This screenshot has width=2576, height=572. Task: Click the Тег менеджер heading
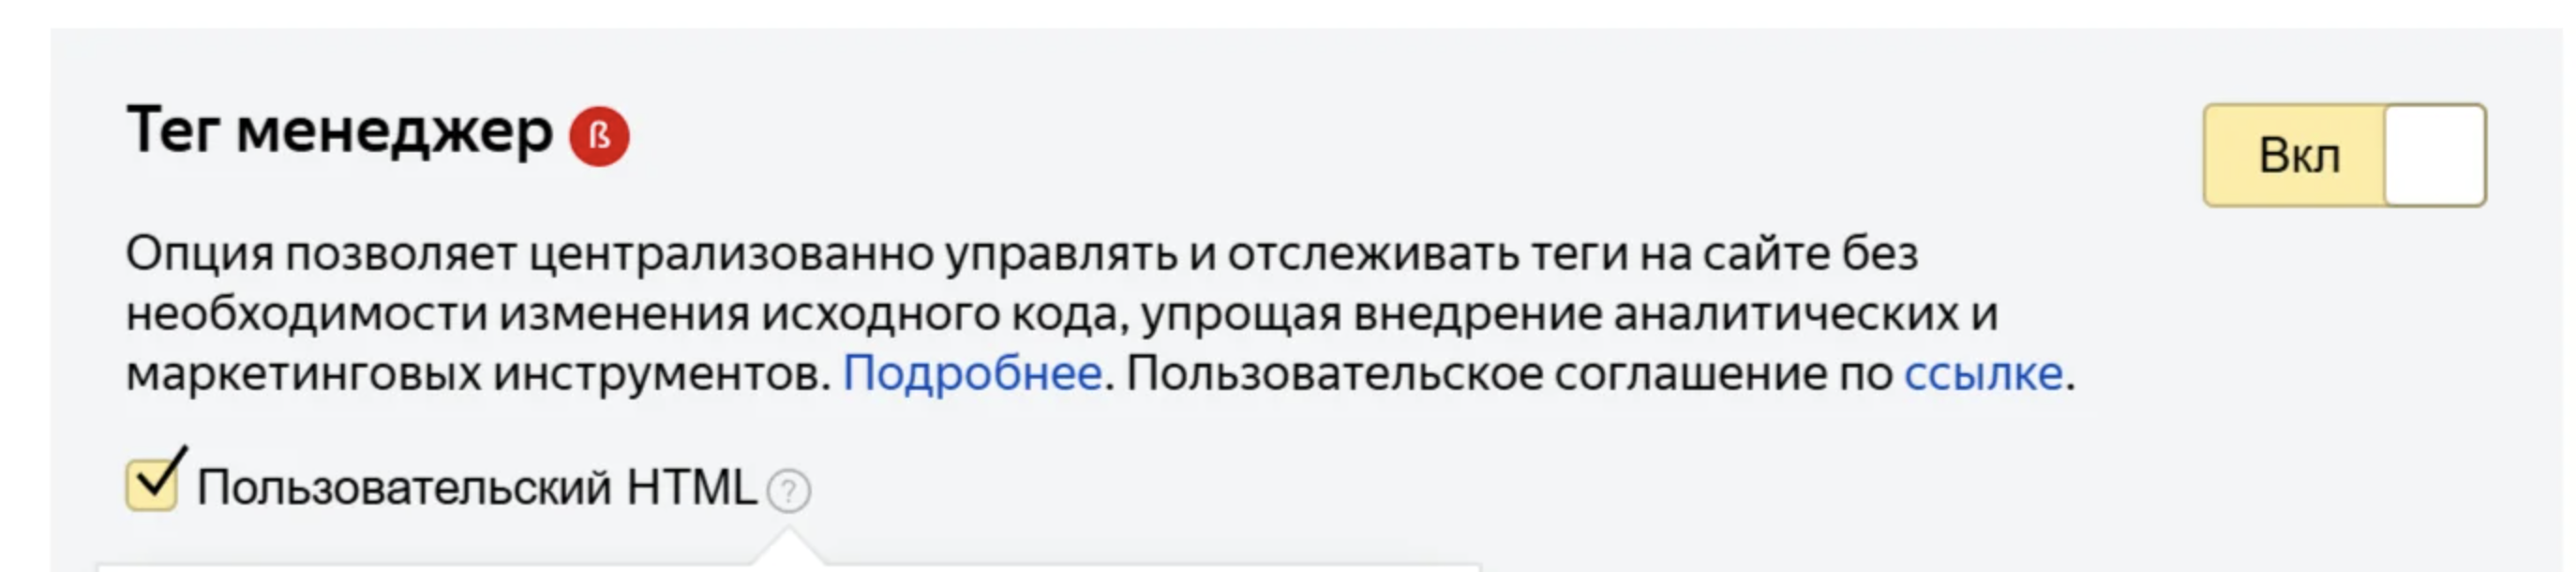click(x=339, y=132)
